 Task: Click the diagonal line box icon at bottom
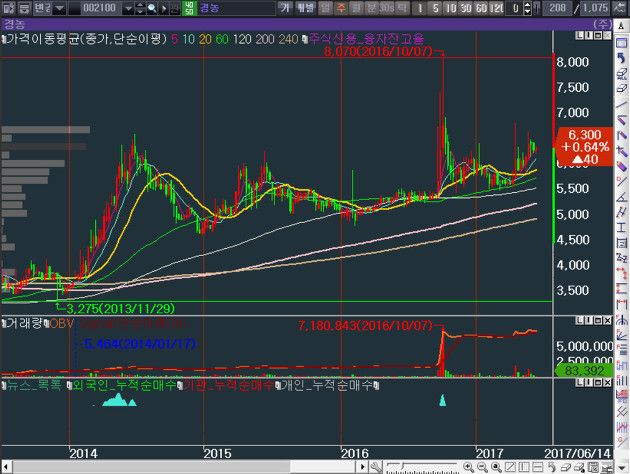tap(510, 467)
